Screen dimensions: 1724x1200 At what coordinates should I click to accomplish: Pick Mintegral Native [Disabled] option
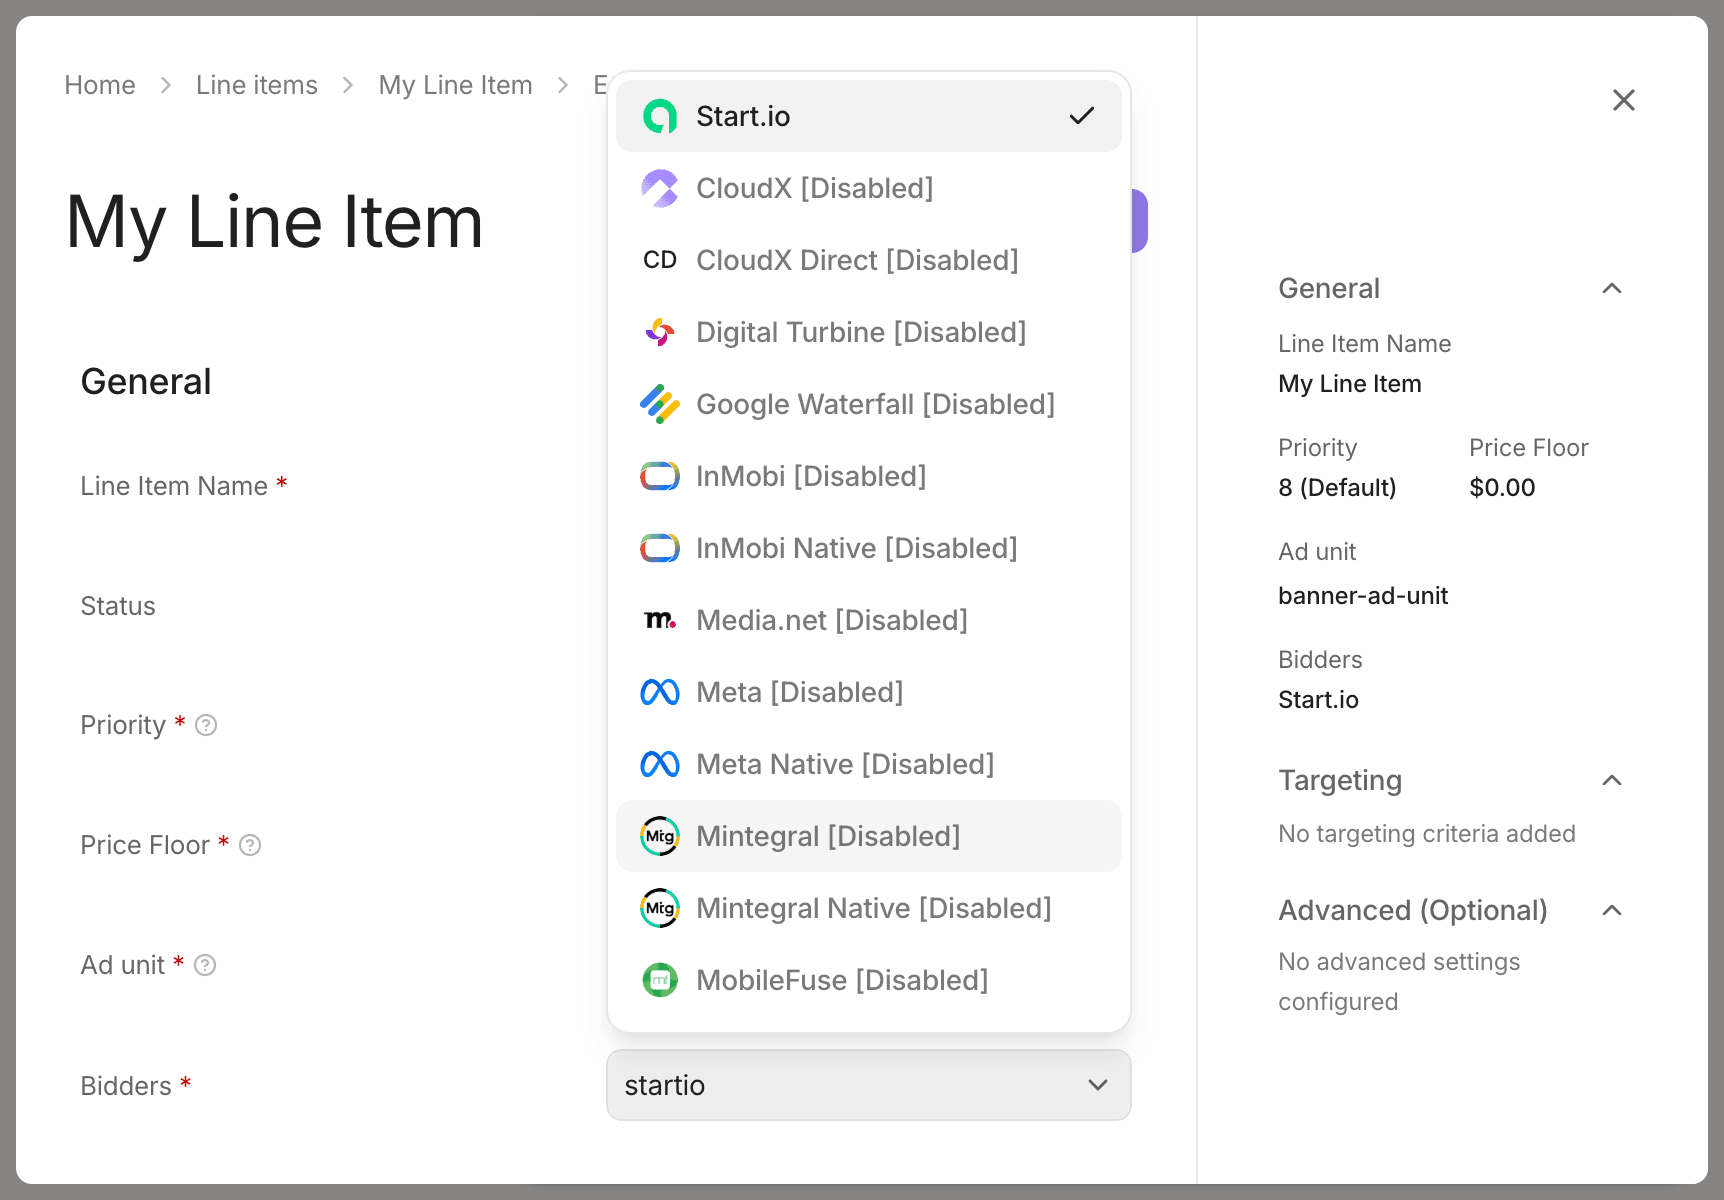tap(869, 908)
